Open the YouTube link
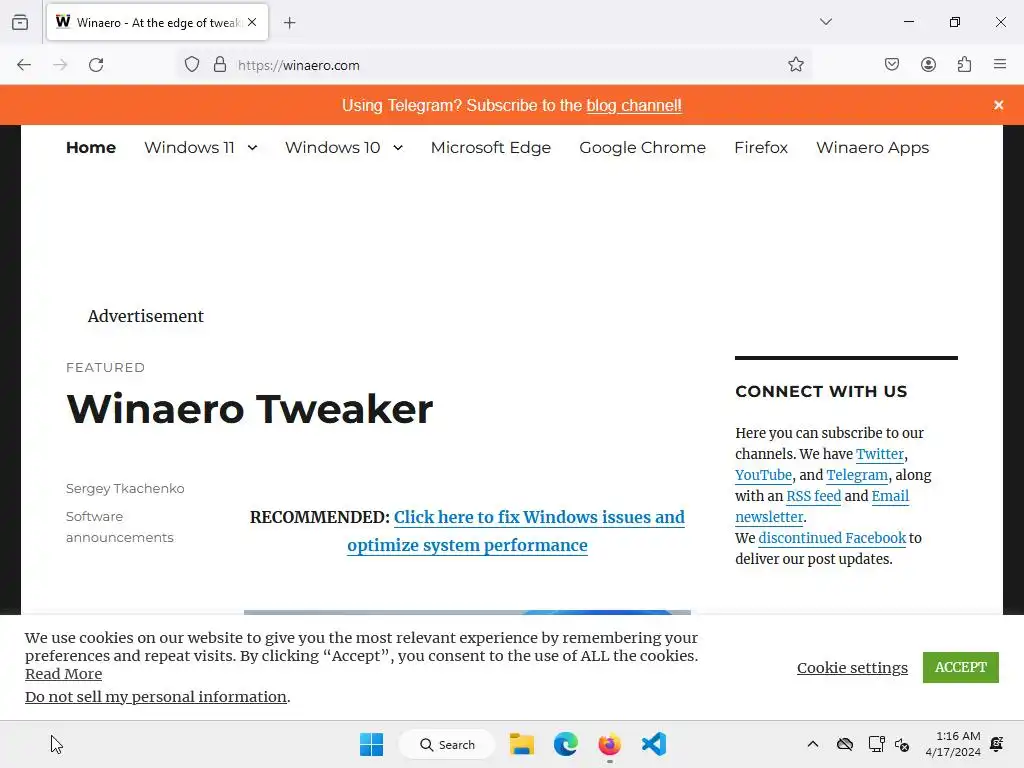 click(x=763, y=475)
